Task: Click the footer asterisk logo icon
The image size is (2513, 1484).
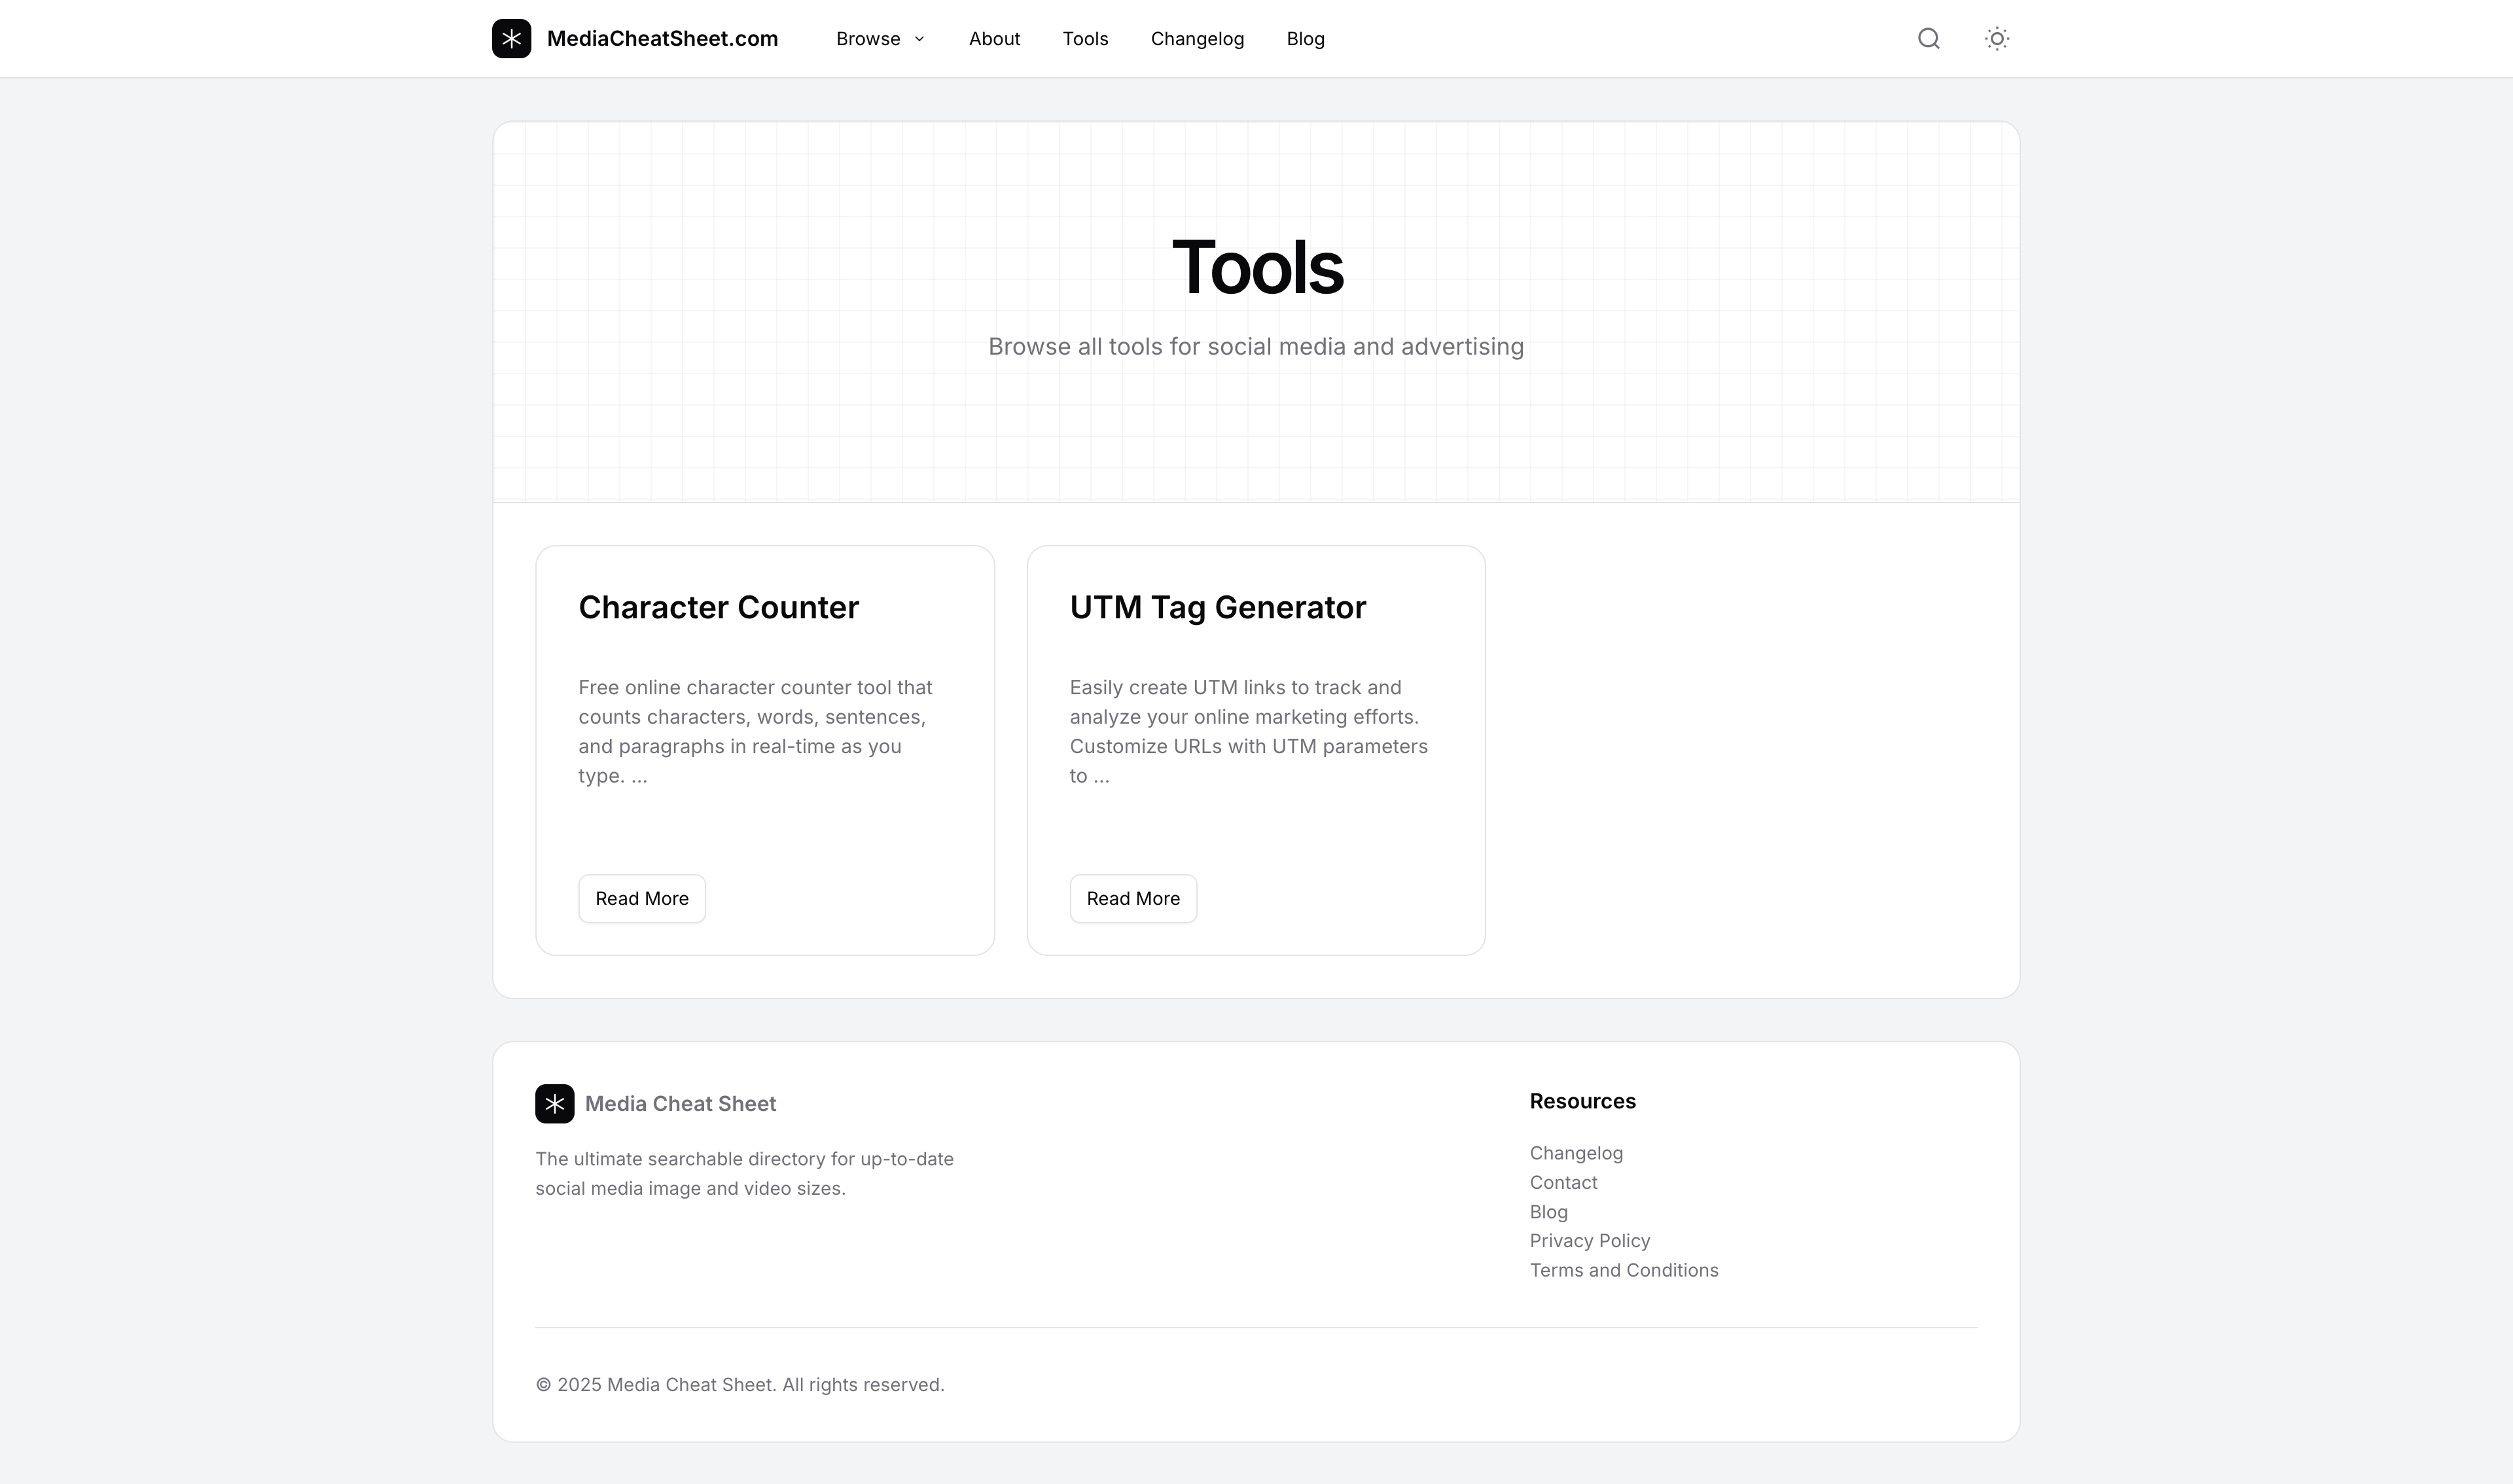Action: coord(554,1103)
